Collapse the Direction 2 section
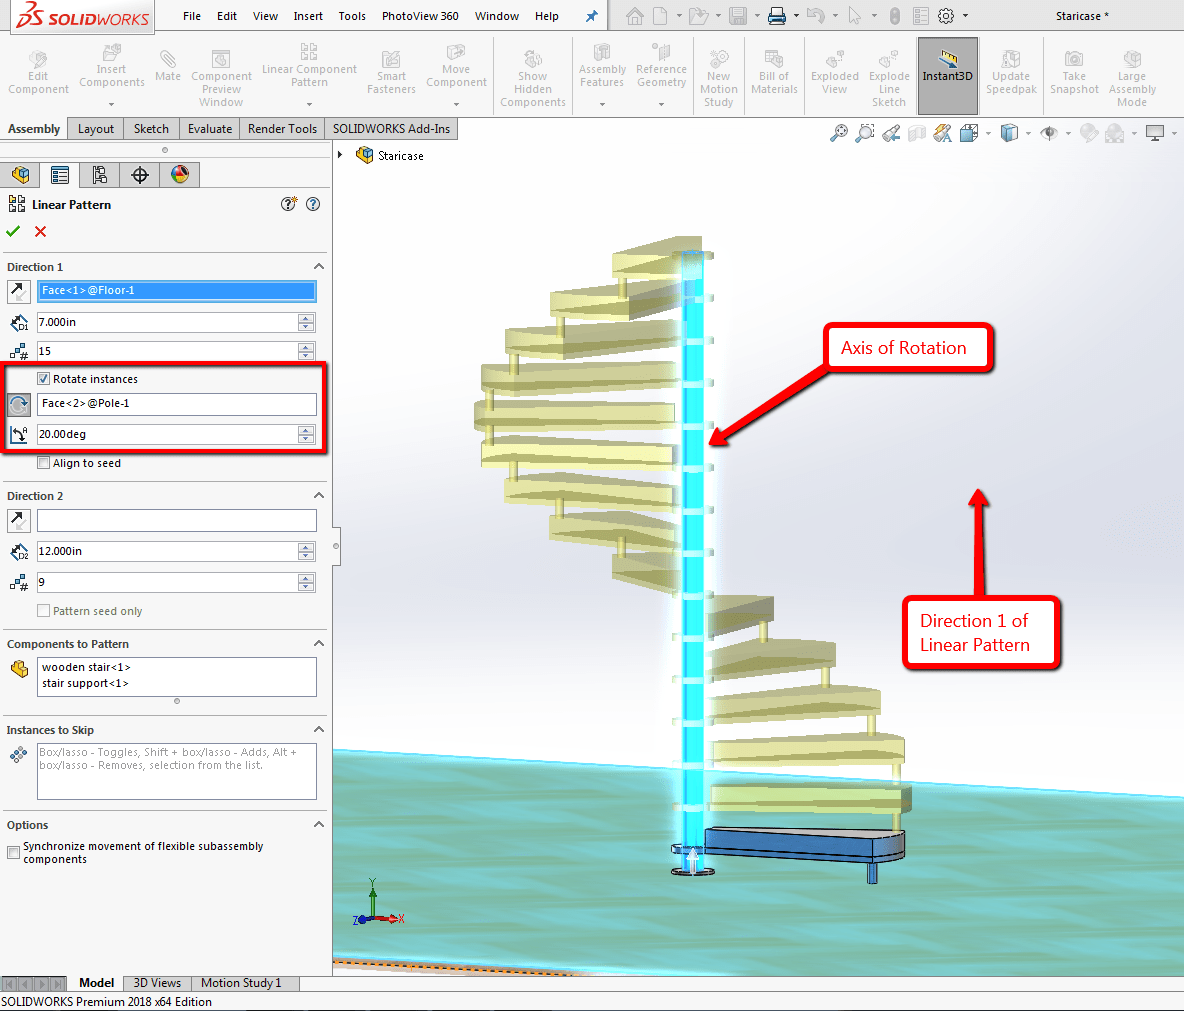 [318, 494]
